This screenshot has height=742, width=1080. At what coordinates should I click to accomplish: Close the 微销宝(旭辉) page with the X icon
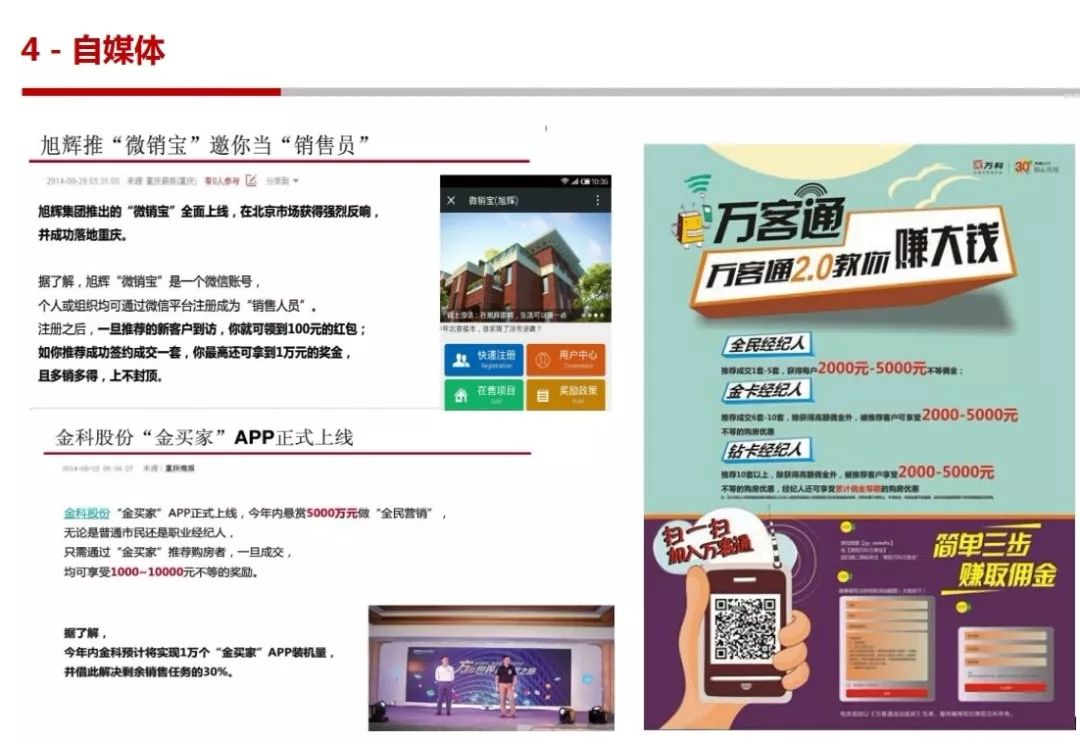[451, 200]
